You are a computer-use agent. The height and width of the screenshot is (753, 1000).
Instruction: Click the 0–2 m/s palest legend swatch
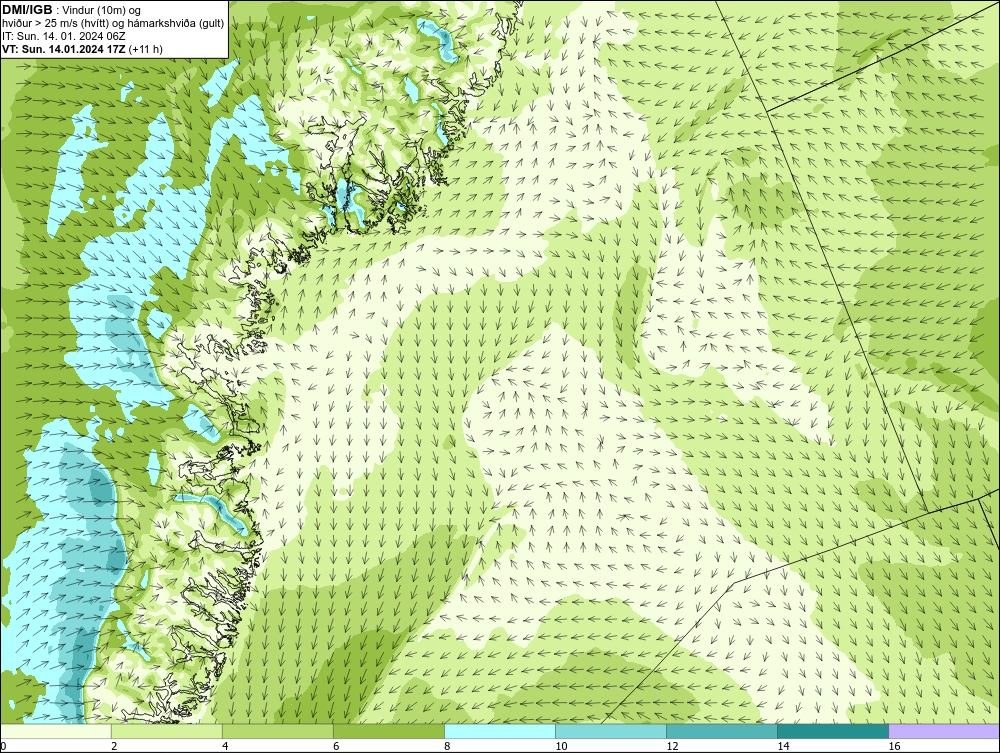(56, 731)
